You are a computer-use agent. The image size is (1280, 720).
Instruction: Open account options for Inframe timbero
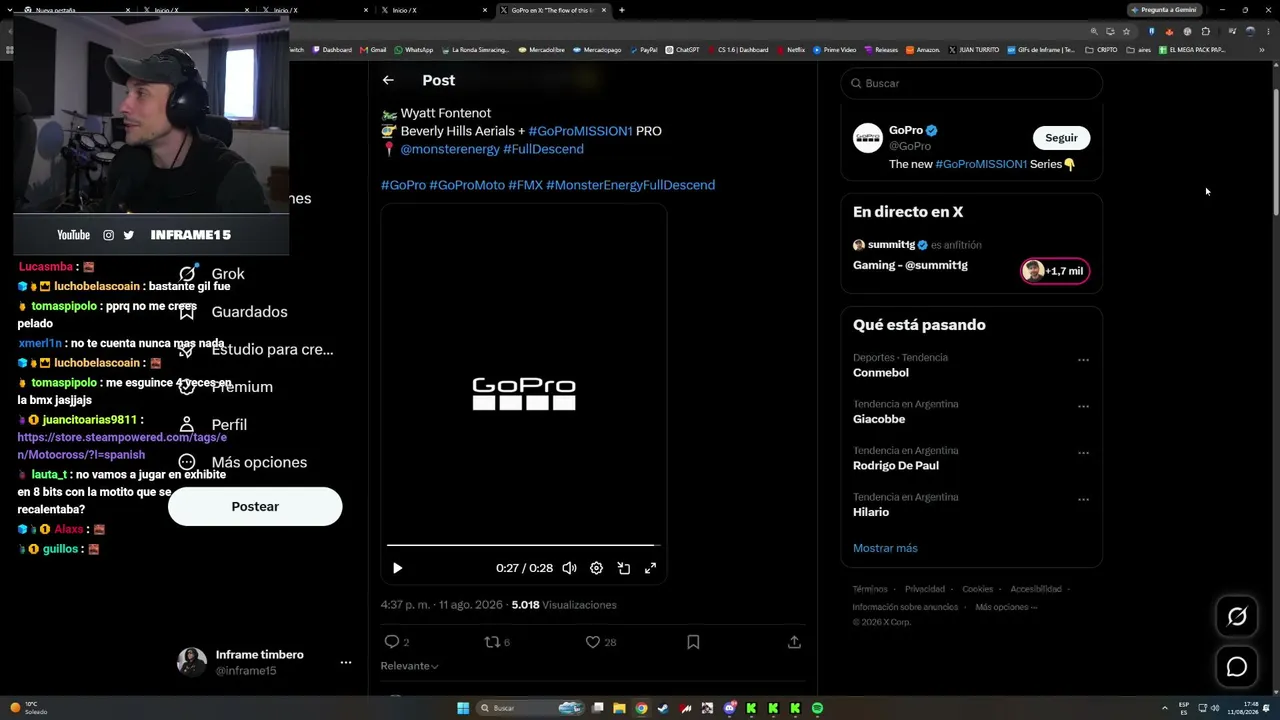click(345, 663)
